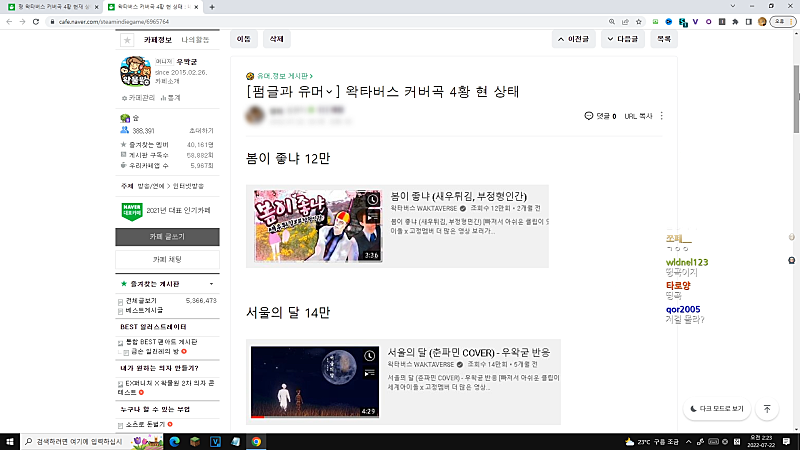The width and height of the screenshot is (800, 450).
Task: Click the Windows taskbar search box
Action: pos(92,442)
